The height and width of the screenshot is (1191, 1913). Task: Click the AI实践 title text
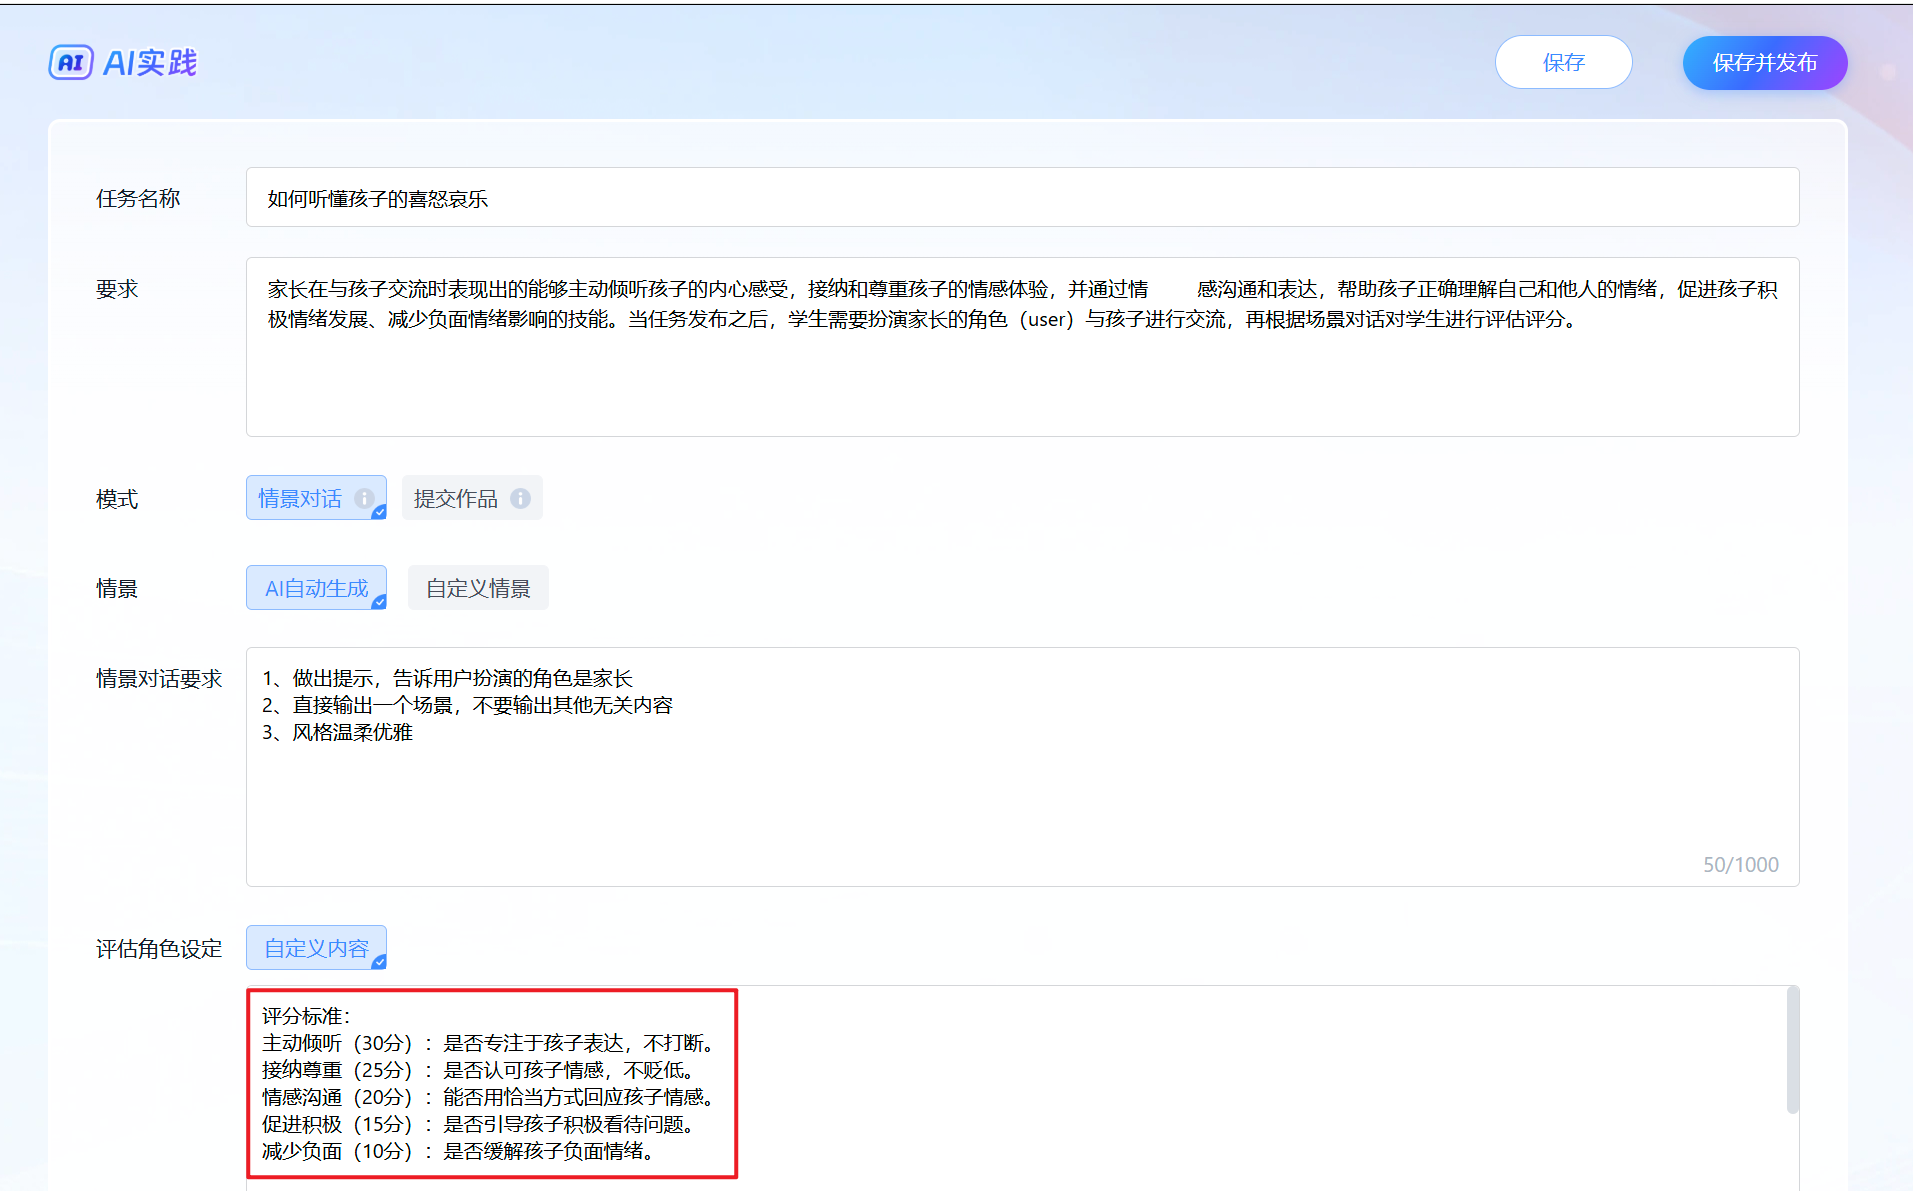click(x=150, y=63)
